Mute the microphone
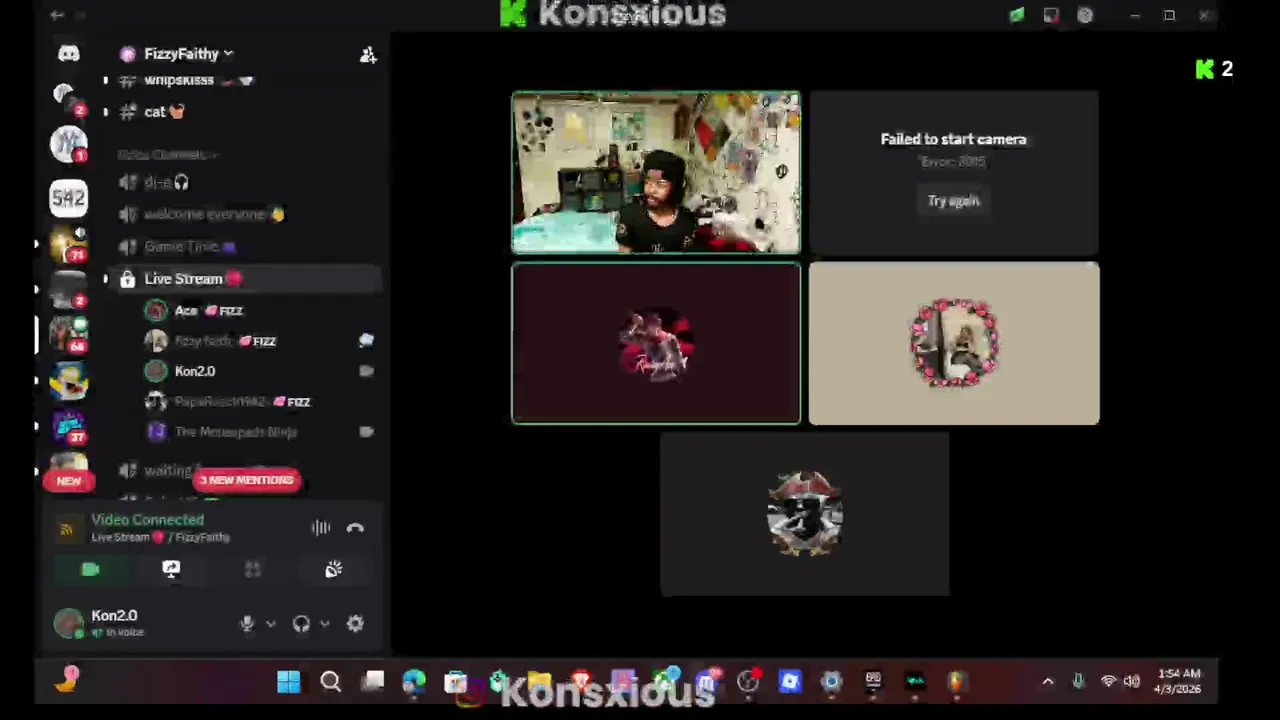This screenshot has width=1280, height=720. [x=247, y=624]
